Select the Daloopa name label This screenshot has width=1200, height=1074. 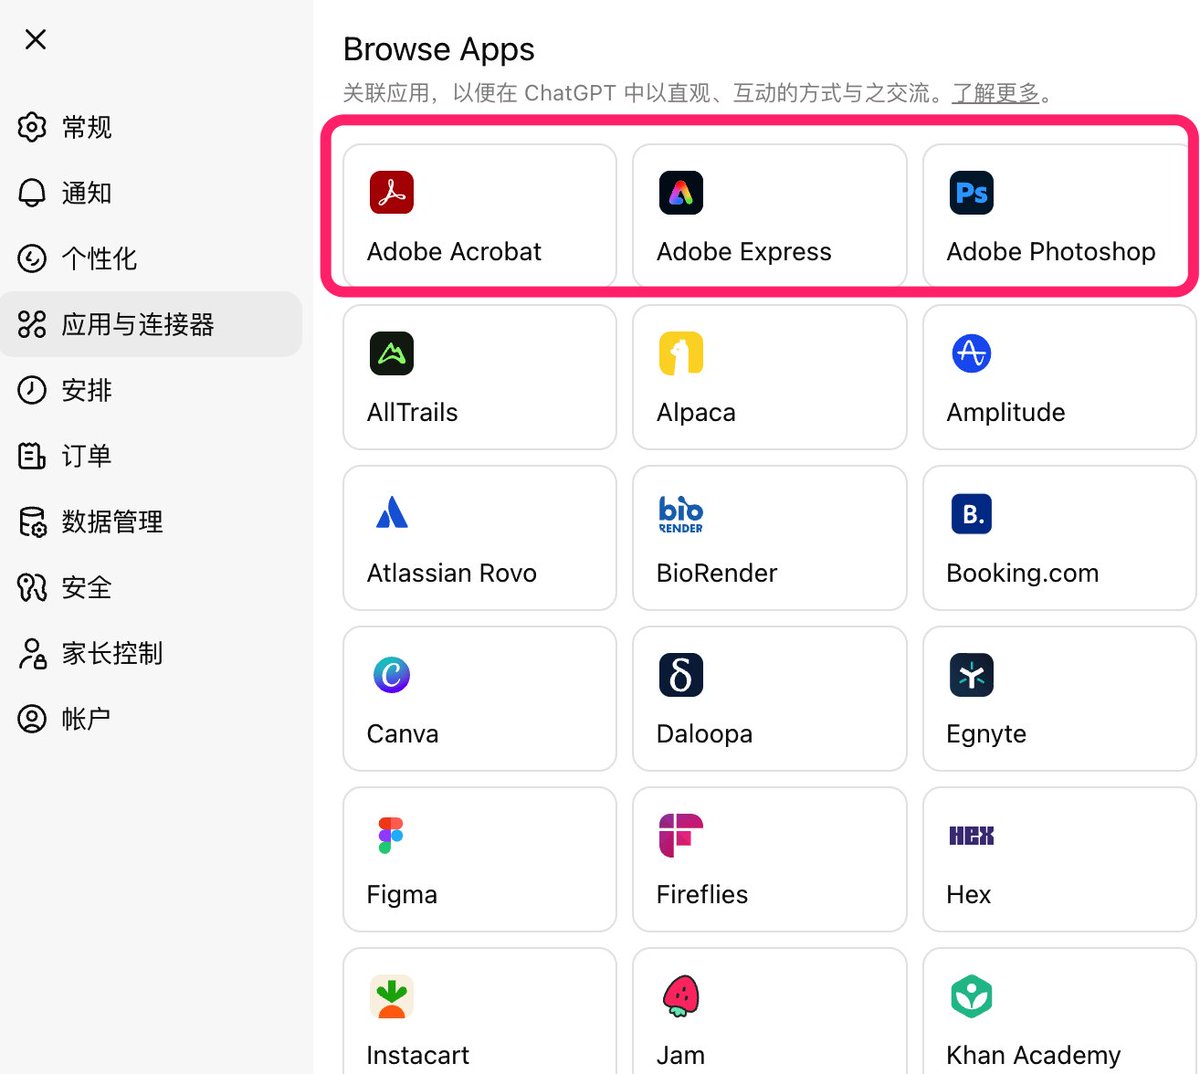point(705,734)
